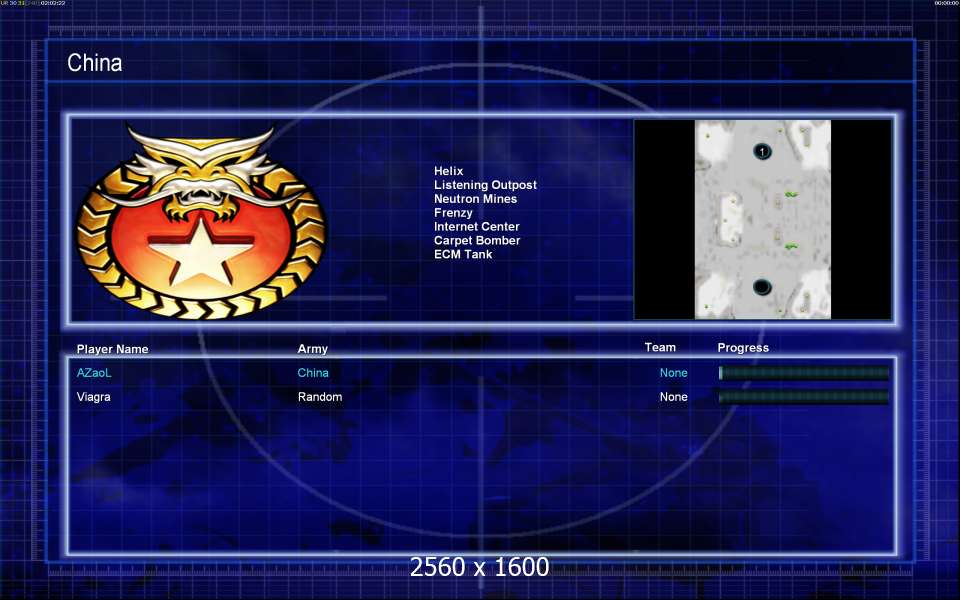Click the Progress column header
Screen dimensions: 960x600
[743, 348]
